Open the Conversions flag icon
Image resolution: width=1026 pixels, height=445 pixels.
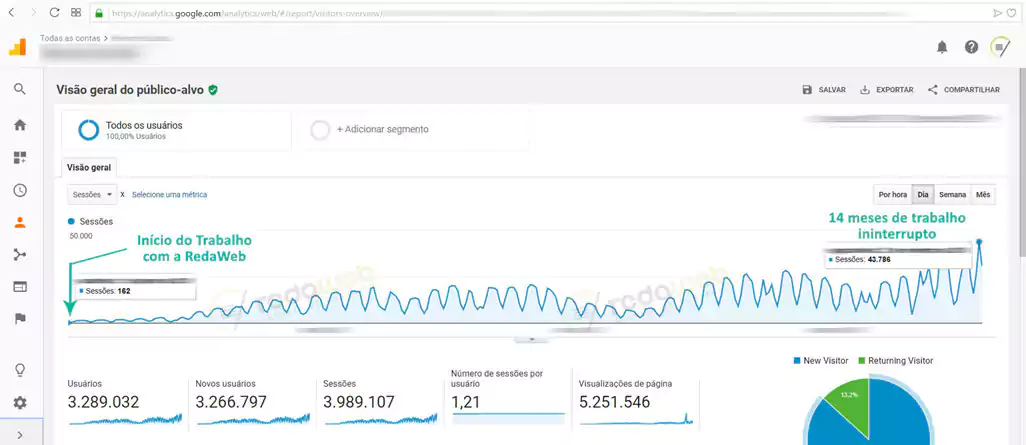pyautogui.click(x=19, y=318)
